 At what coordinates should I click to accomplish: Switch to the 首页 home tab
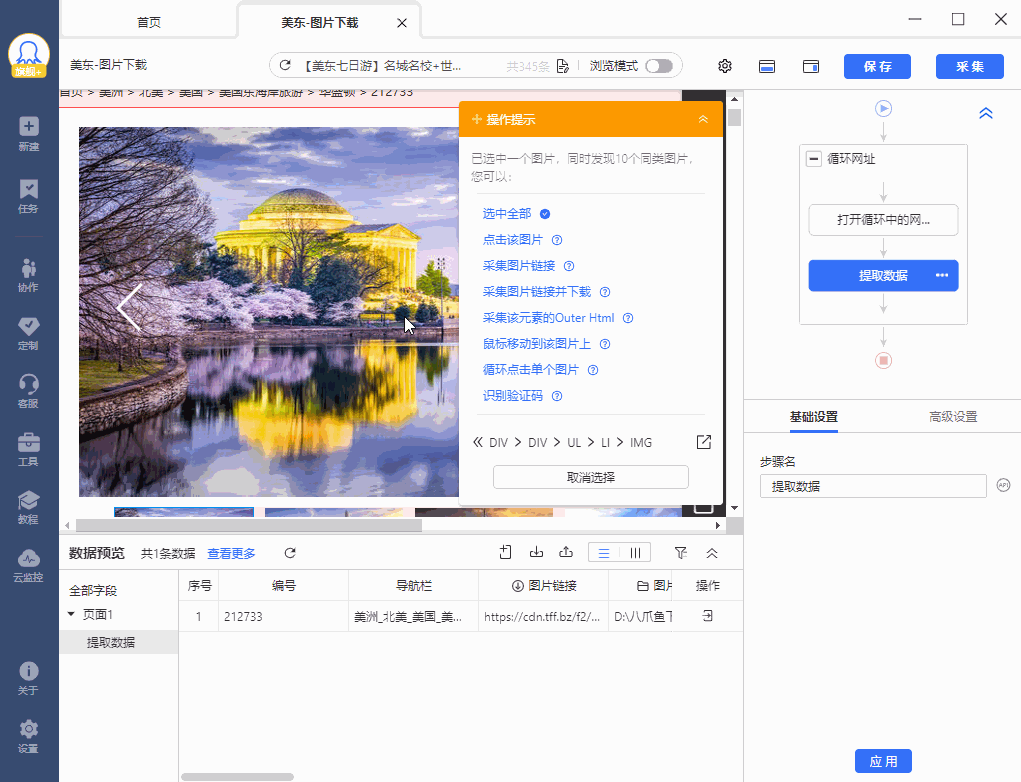pos(148,22)
